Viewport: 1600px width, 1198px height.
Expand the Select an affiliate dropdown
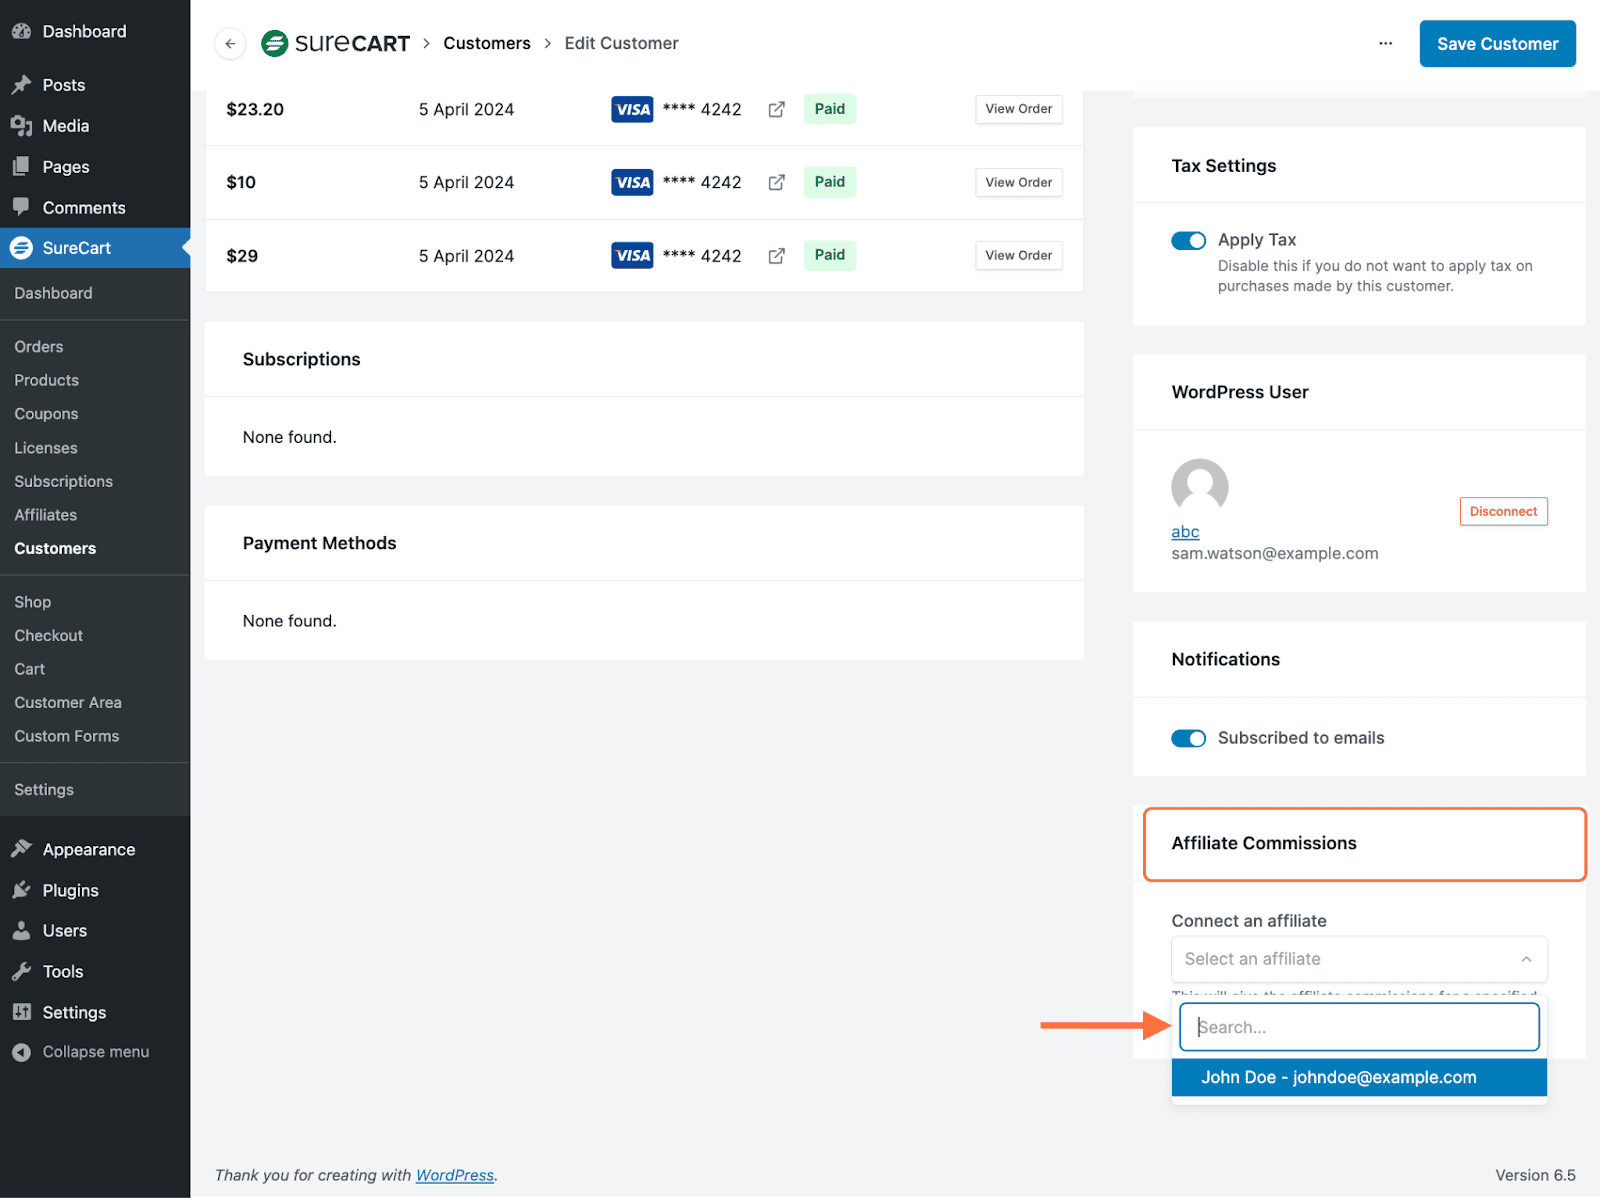1358,959
